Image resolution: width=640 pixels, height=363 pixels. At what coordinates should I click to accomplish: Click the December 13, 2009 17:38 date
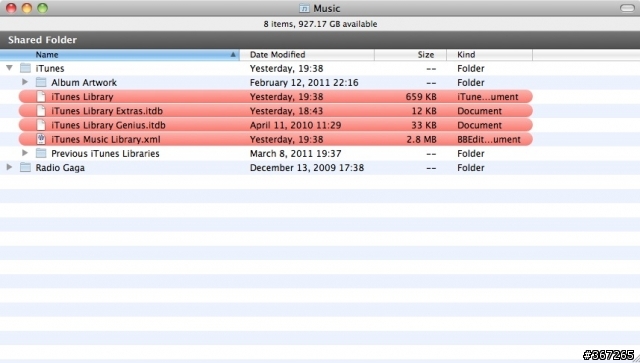pyautogui.click(x=307, y=168)
